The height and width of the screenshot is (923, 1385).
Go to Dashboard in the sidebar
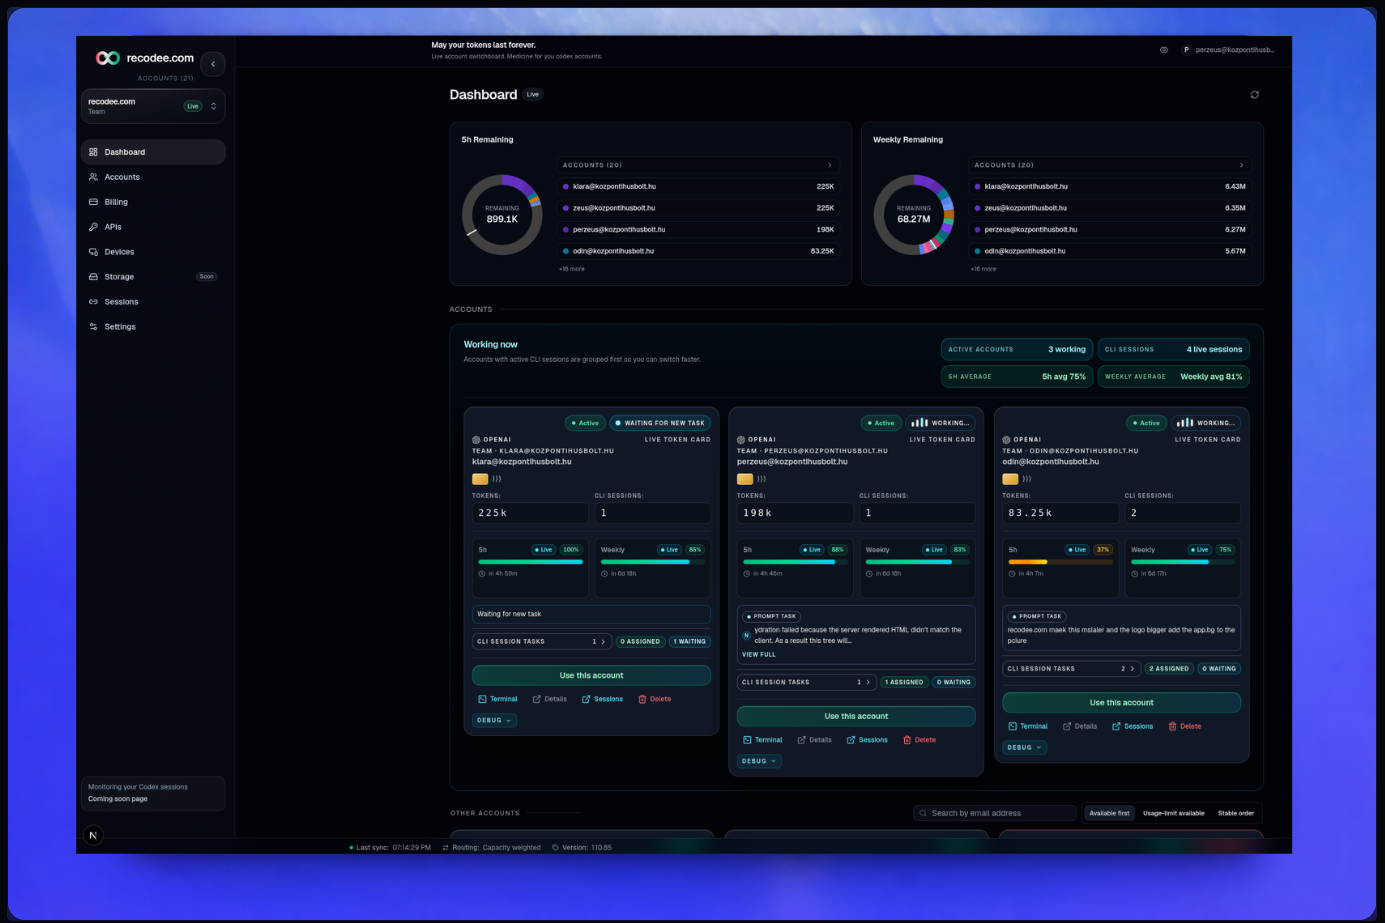153,152
